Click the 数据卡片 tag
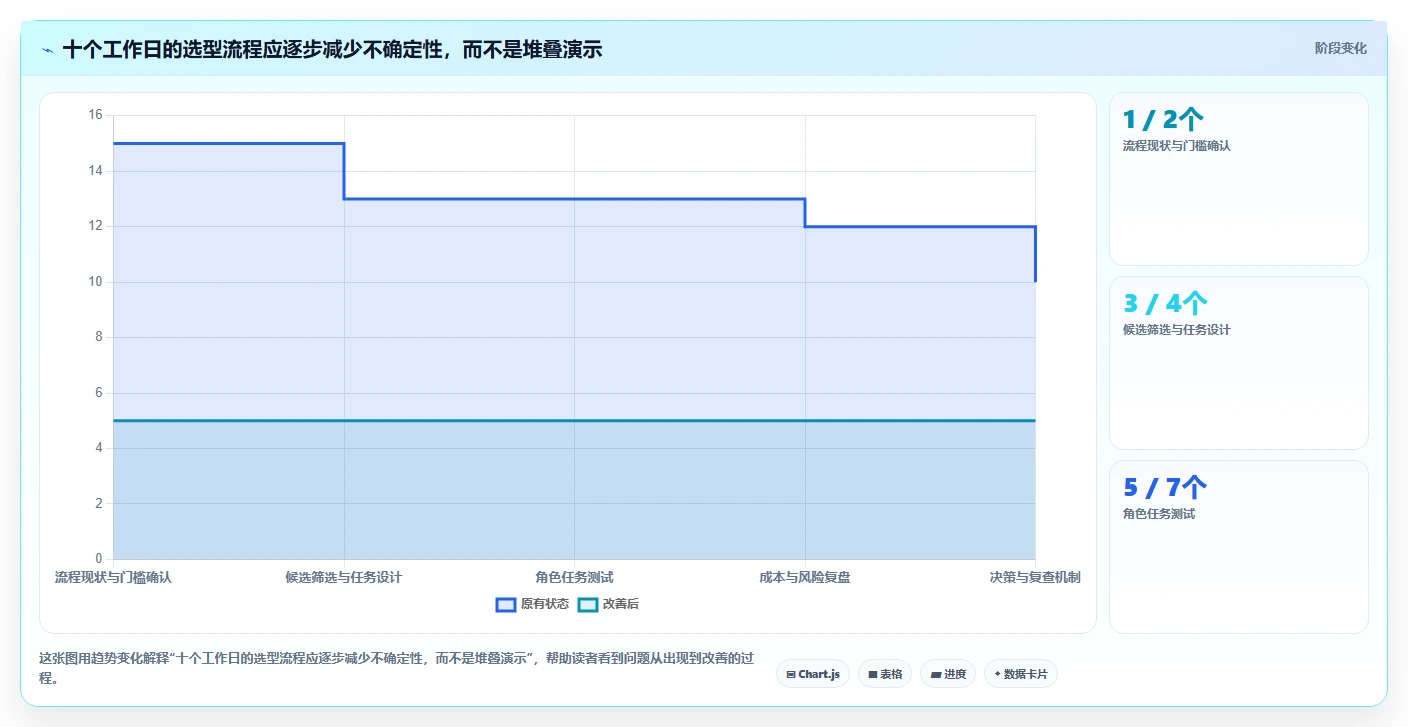Screen dimensions: 1408x727 (x=1021, y=674)
